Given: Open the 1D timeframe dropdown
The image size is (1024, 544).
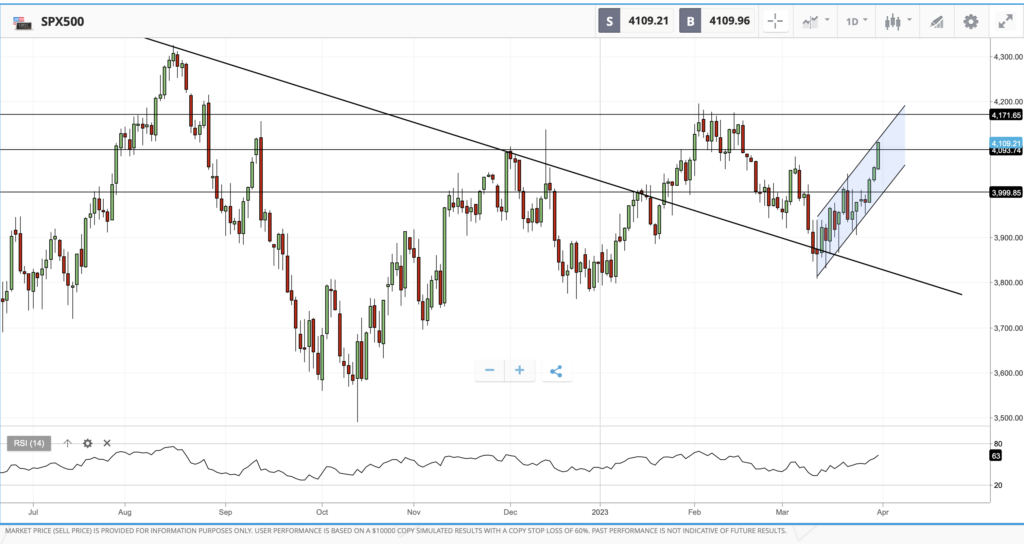Looking at the screenshot, I should click(857, 20).
